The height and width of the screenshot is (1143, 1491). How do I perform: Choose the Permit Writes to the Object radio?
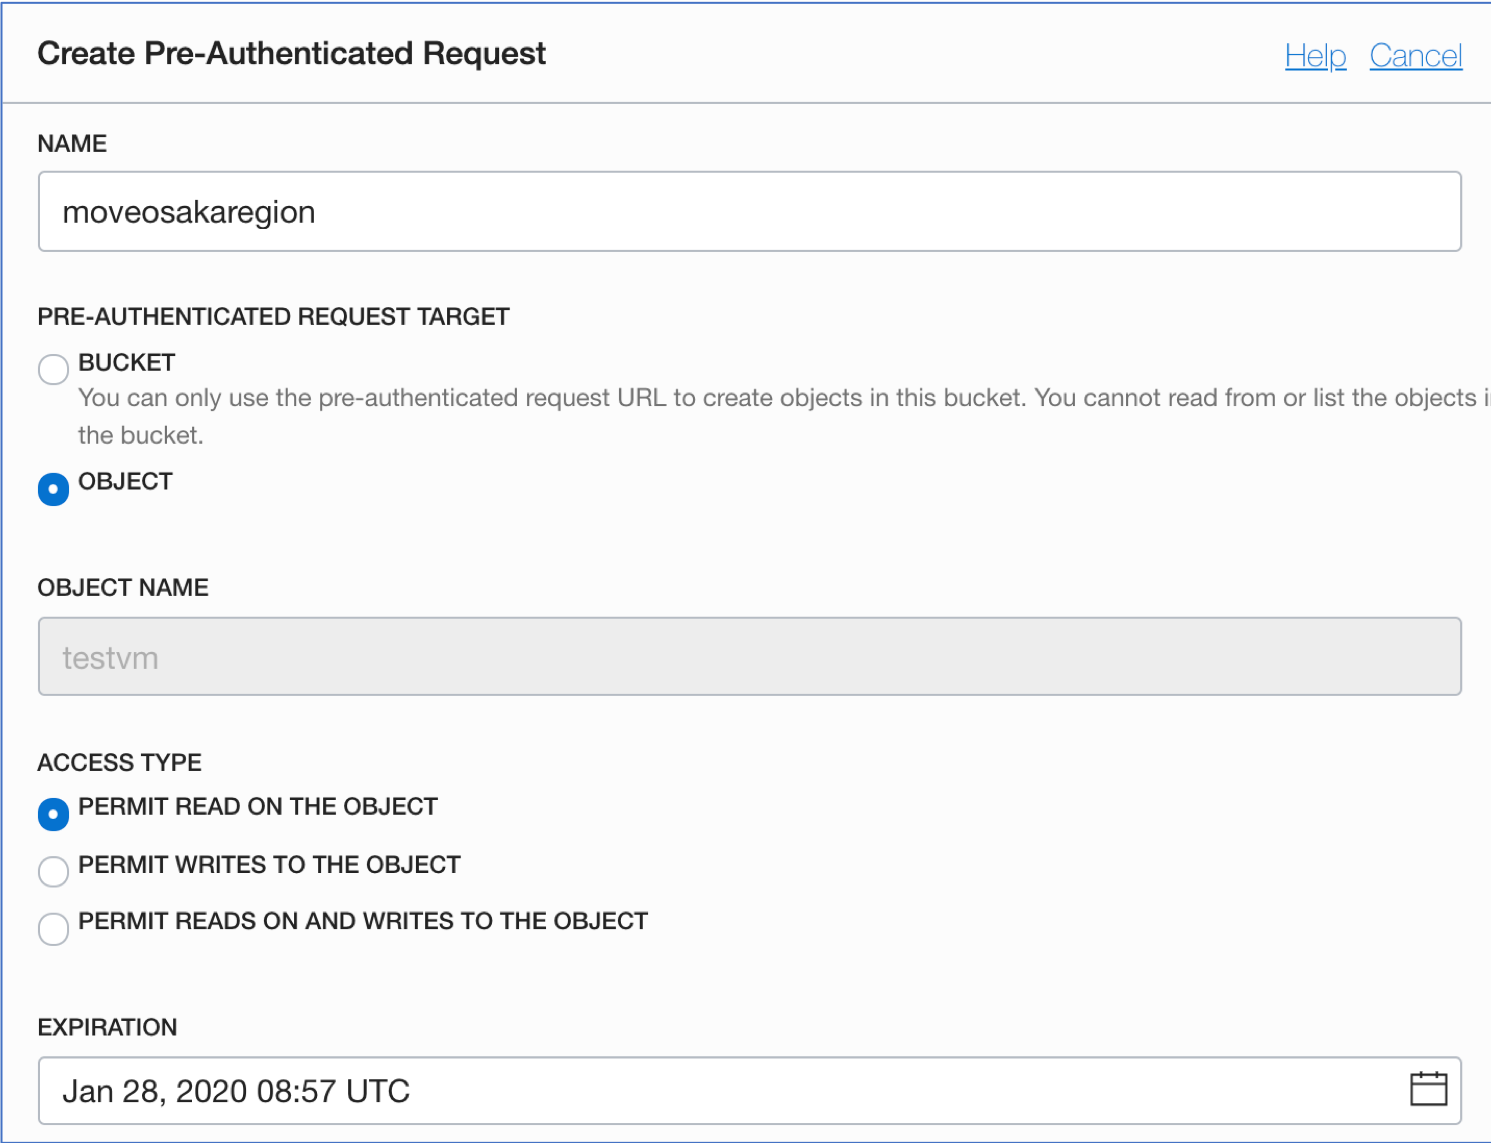53,871
